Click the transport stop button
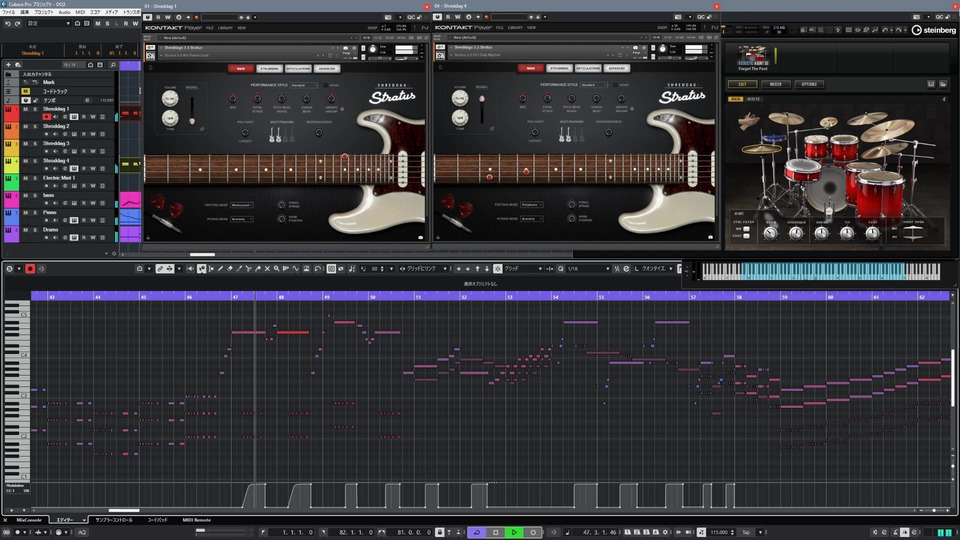This screenshot has width=960, height=540. pyautogui.click(x=495, y=532)
